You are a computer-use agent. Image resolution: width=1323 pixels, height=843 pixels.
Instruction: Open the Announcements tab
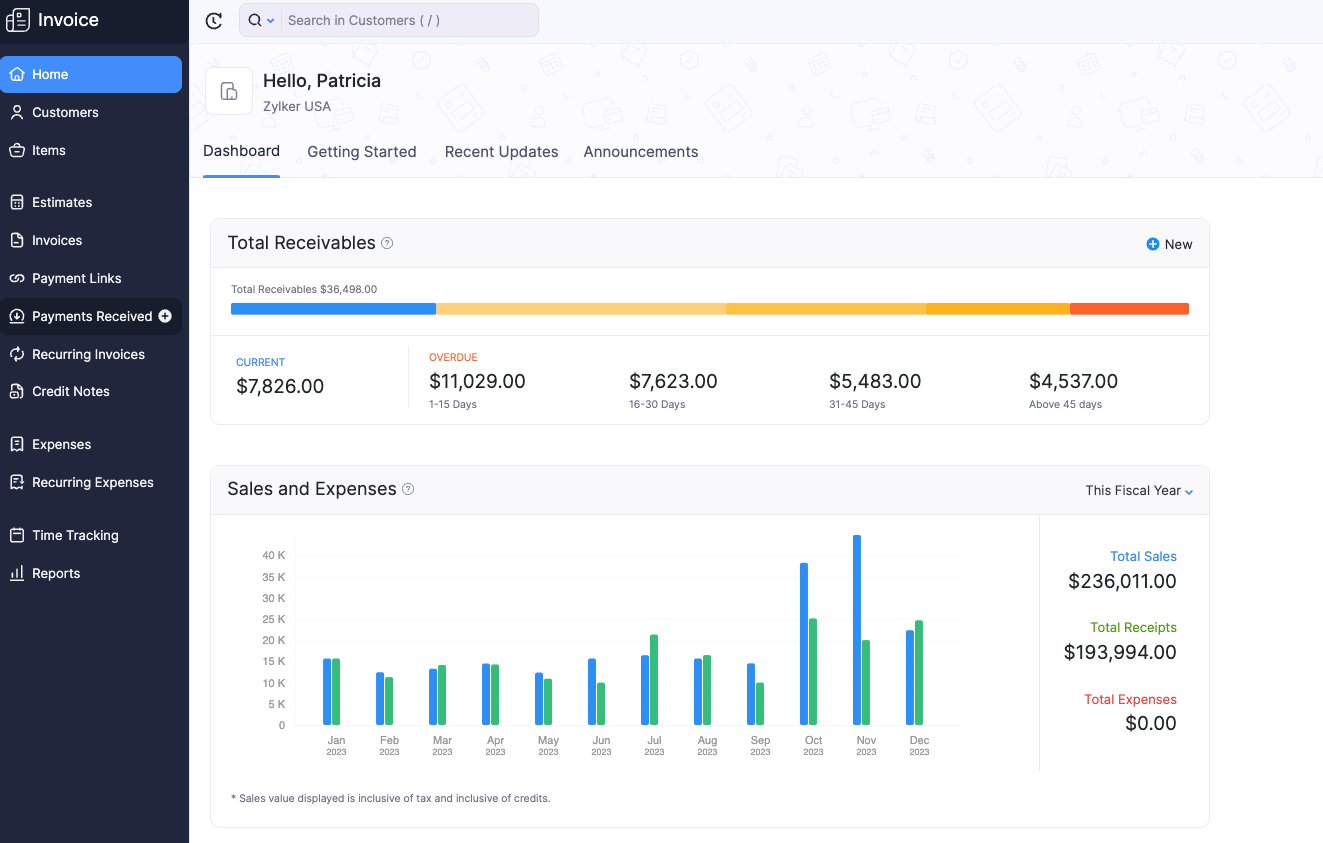pos(640,152)
